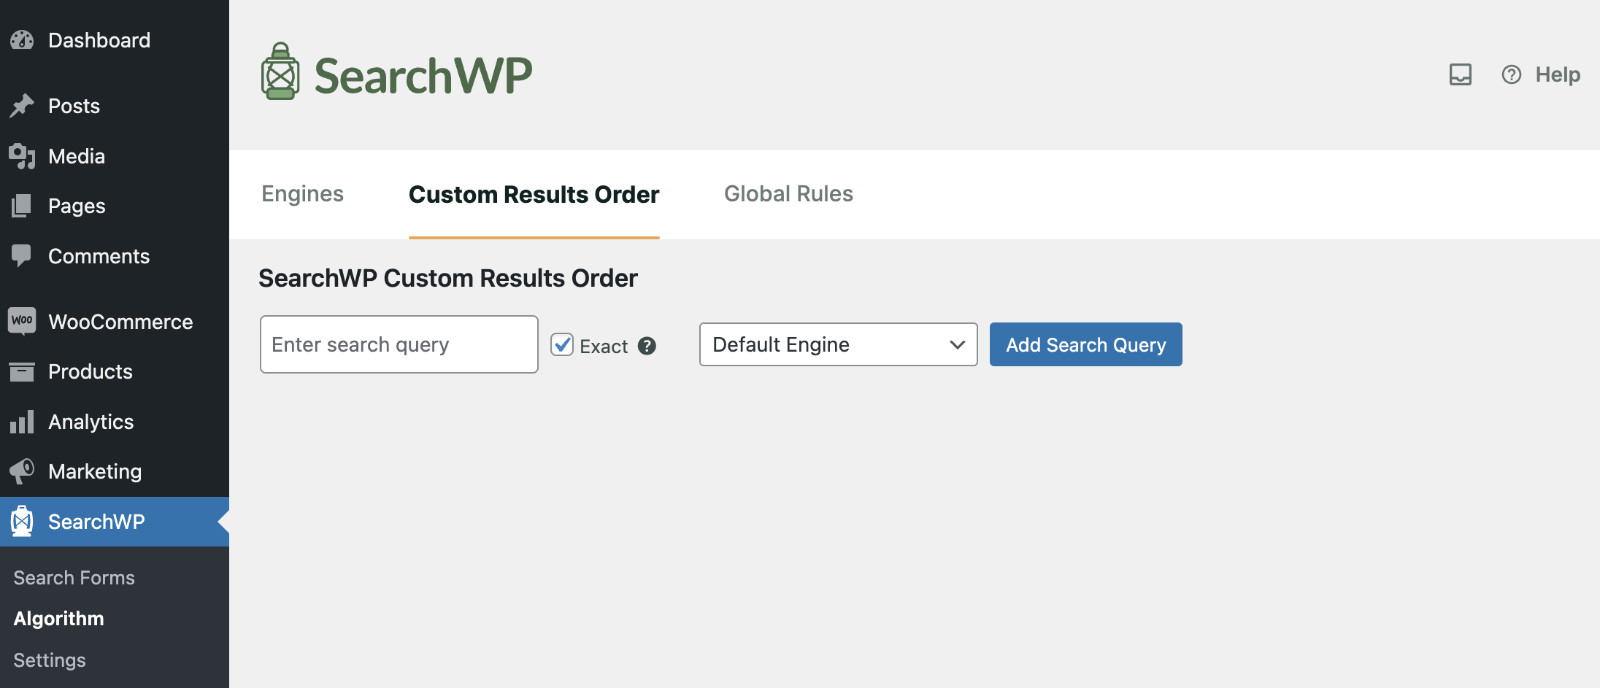Open the Default Engine dropdown
Viewport: 1600px width, 688px height.
(838, 344)
